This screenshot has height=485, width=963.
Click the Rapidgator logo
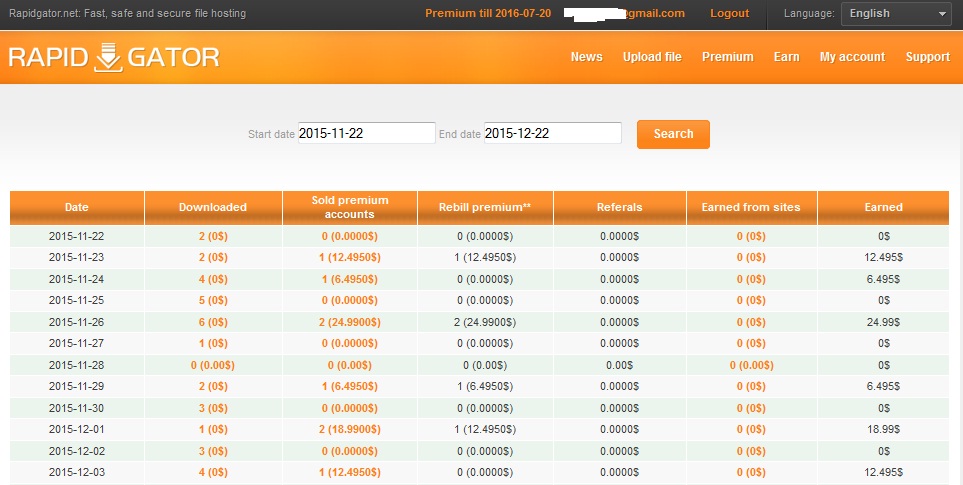(x=114, y=57)
